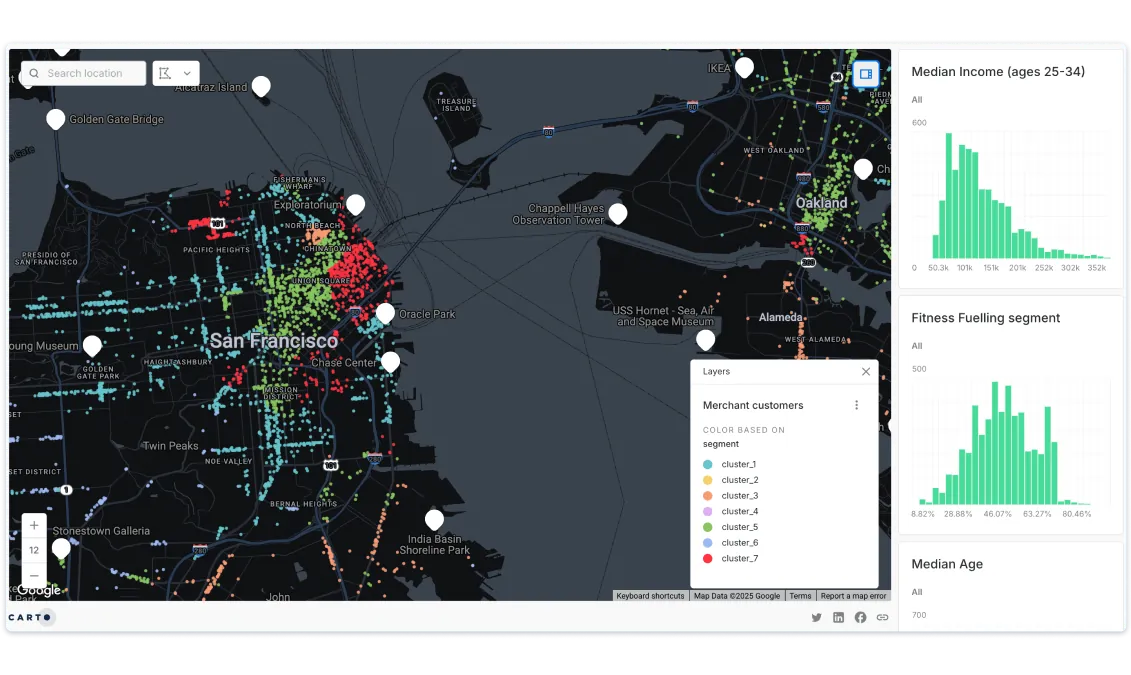The image size is (1131, 675).
Task: Select the cluster_1 legend entry
Action: tap(739, 464)
